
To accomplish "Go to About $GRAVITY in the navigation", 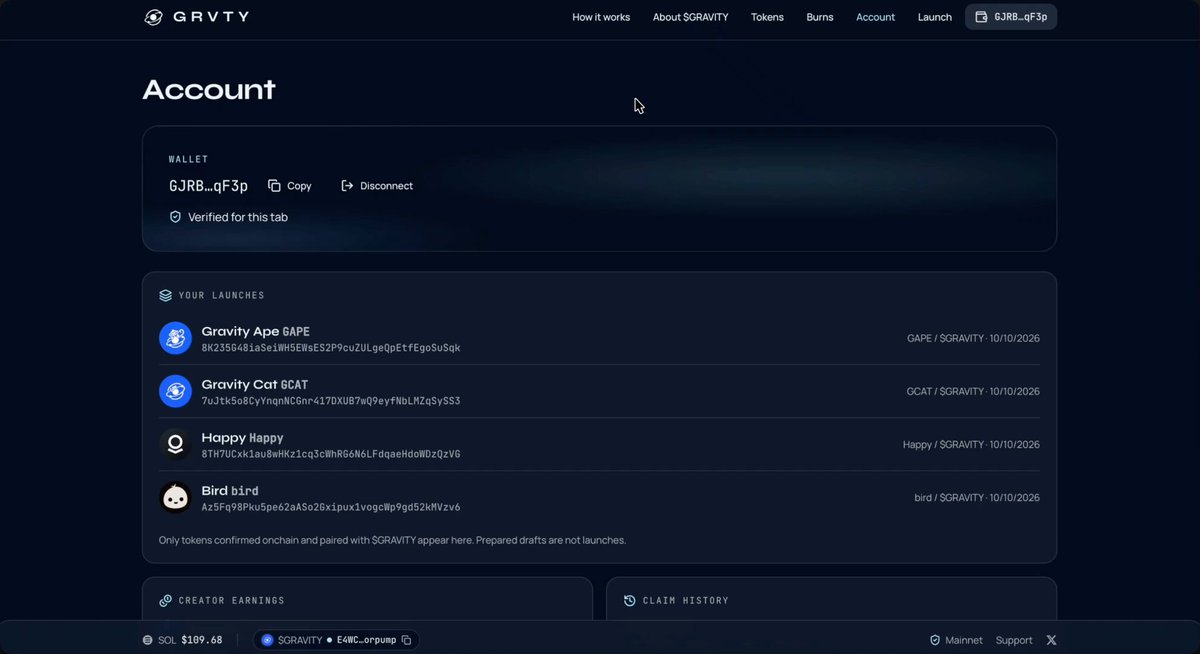I will (690, 17).
